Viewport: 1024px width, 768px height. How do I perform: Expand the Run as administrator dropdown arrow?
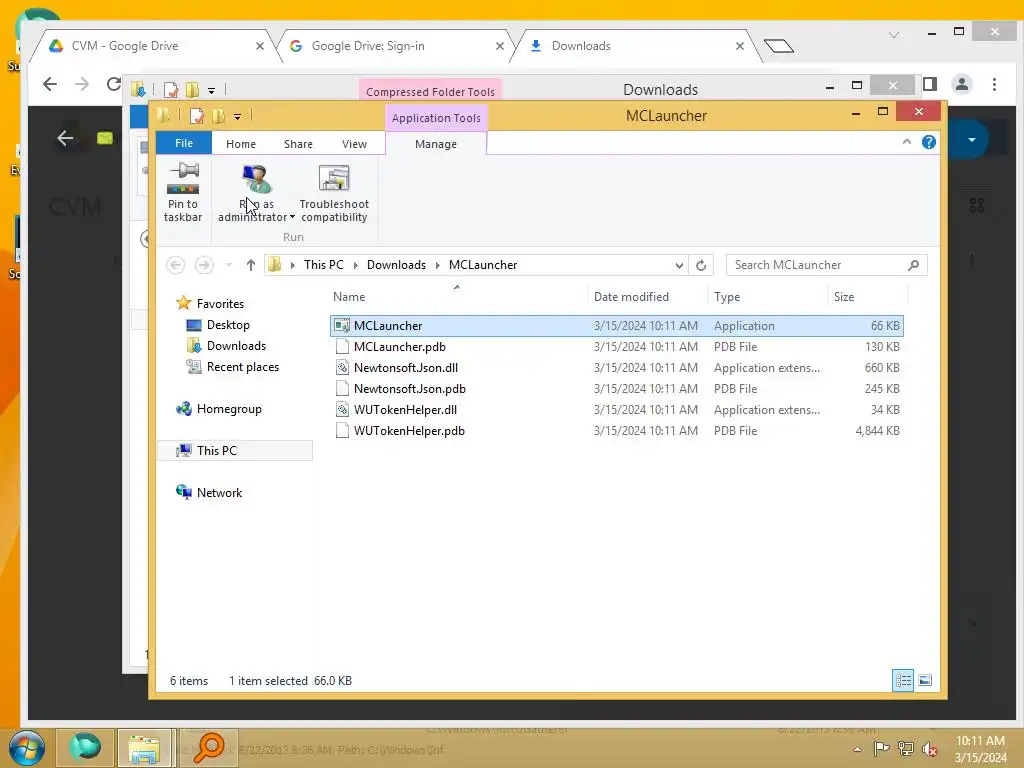pyautogui.click(x=292, y=217)
